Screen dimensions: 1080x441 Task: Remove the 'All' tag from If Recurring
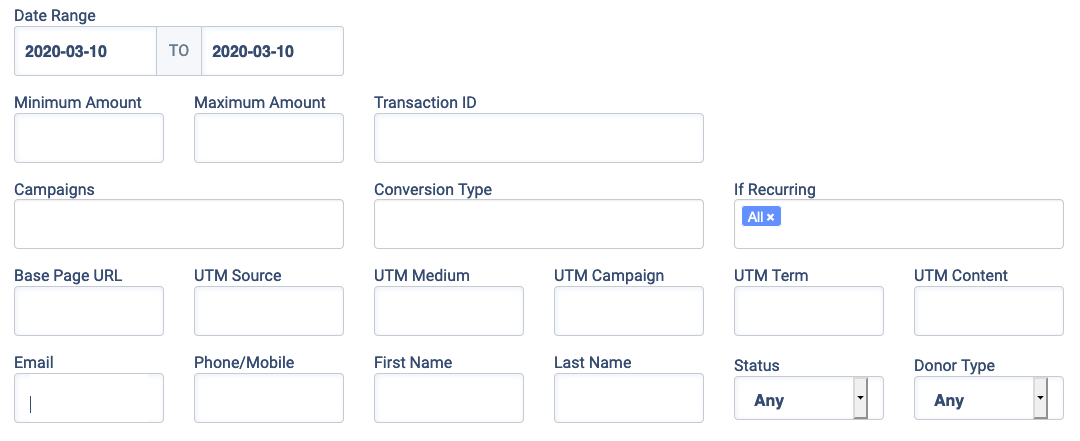tap(771, 217)
